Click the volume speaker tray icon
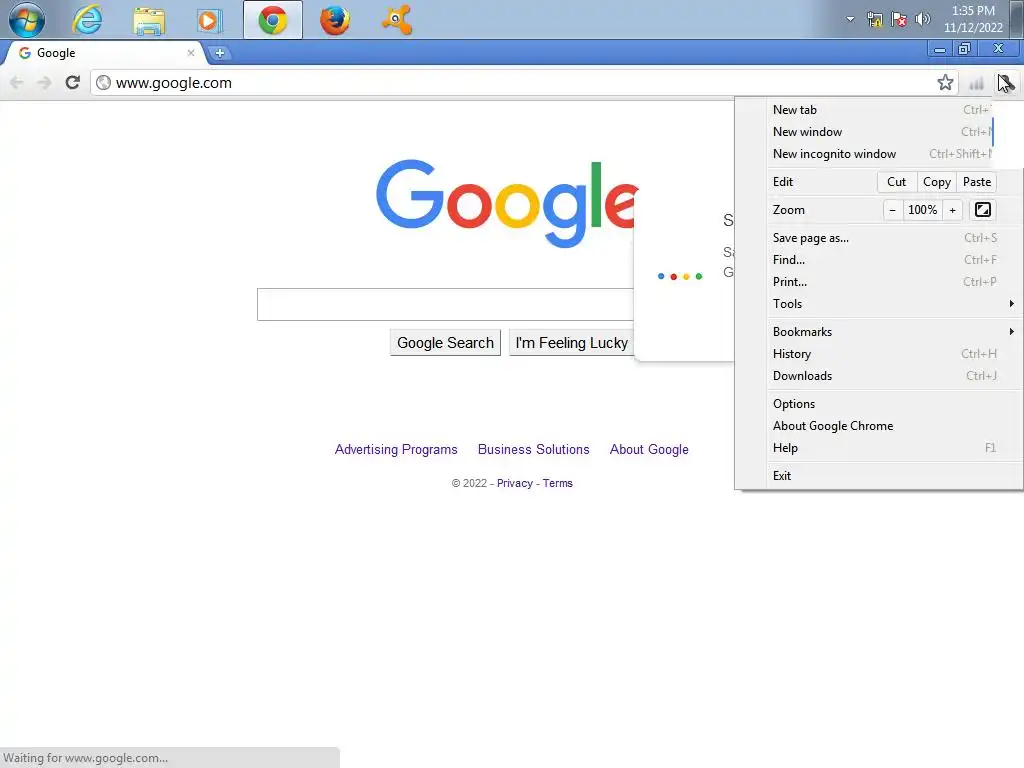This screenshot has width=1024, height=768. click(x=923, y=19)
